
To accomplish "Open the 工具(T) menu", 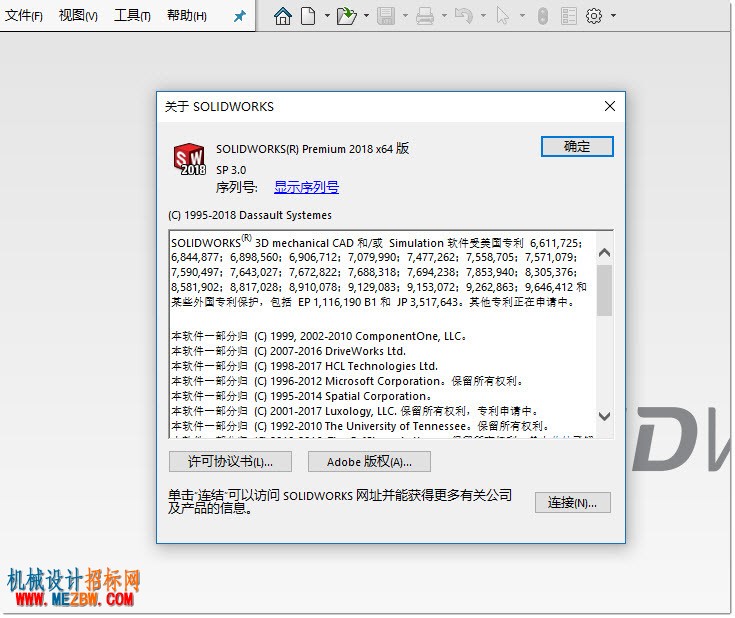I will (x=132, y=16).
